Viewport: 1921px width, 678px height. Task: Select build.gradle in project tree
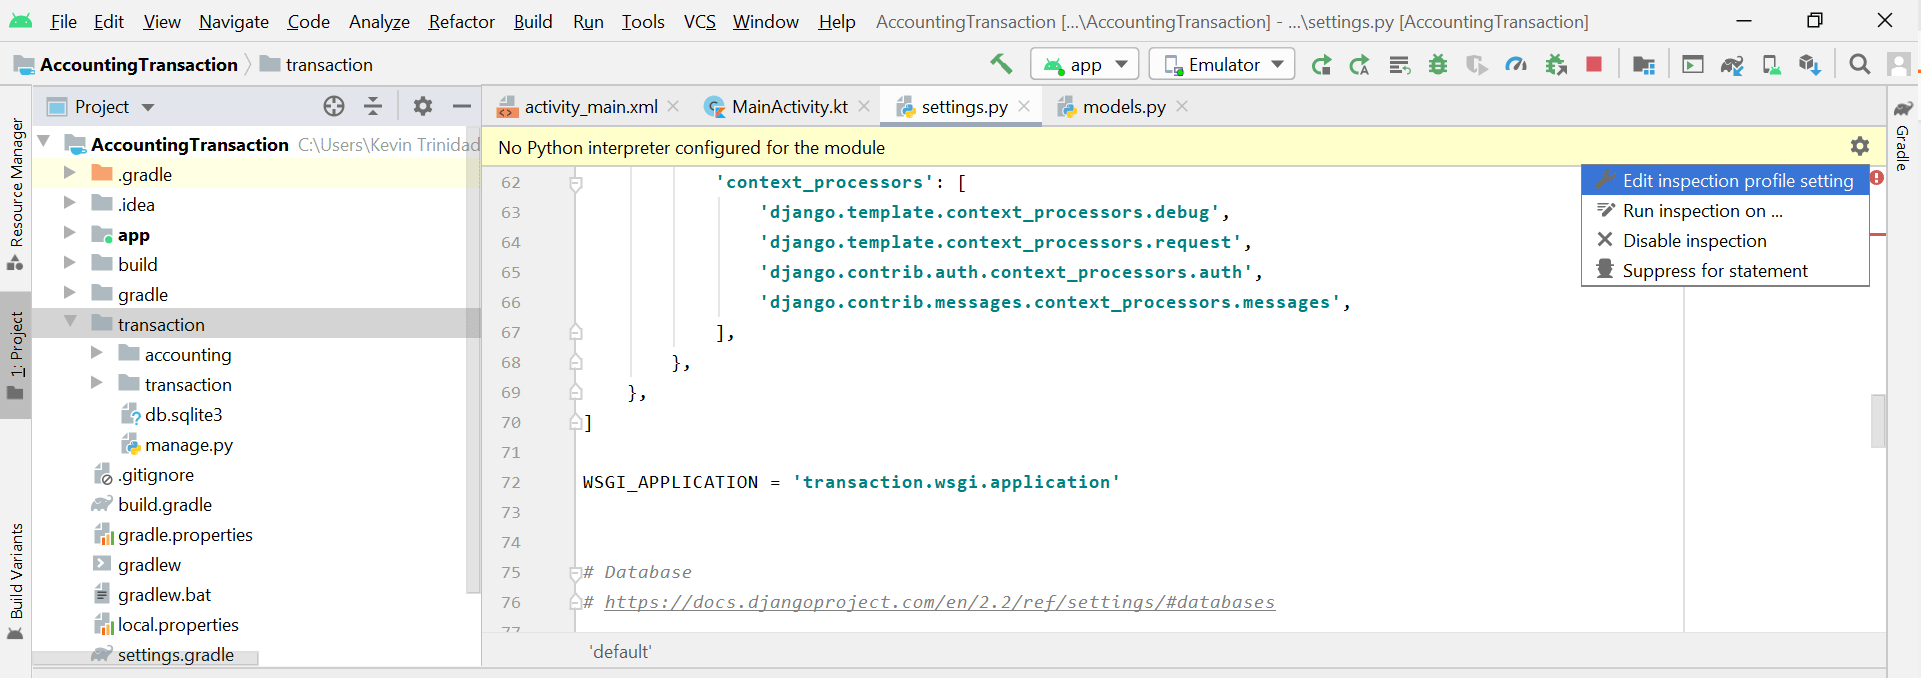(x=164, y=505)
